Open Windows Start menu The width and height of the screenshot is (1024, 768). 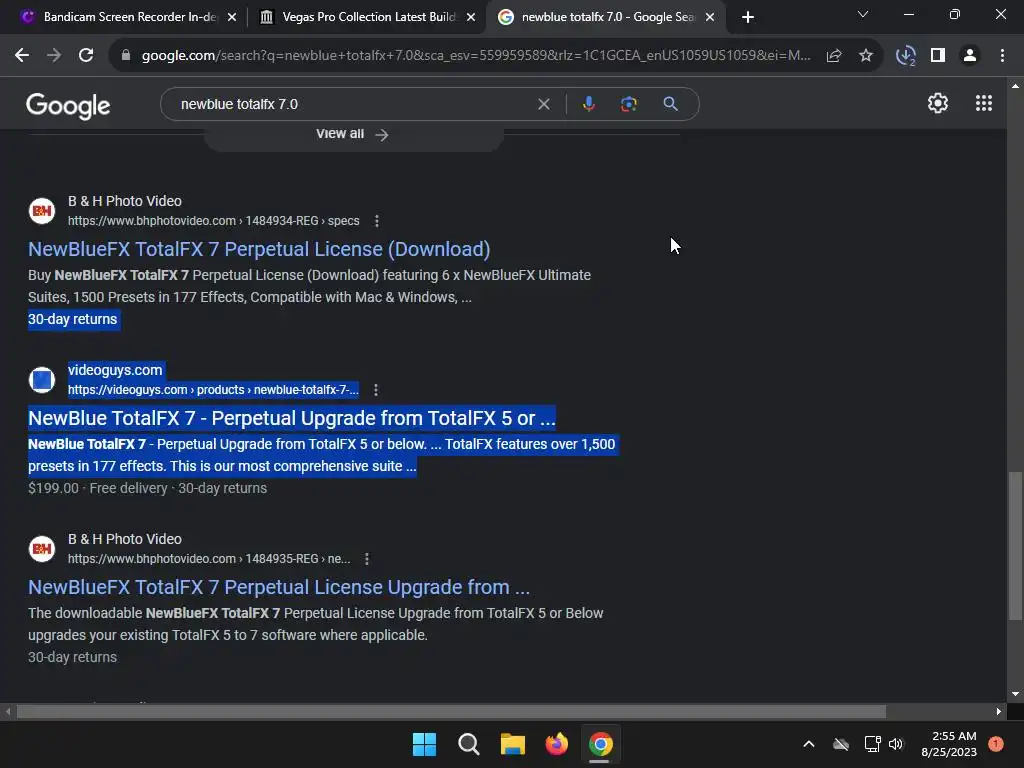[x=424, y=744]
